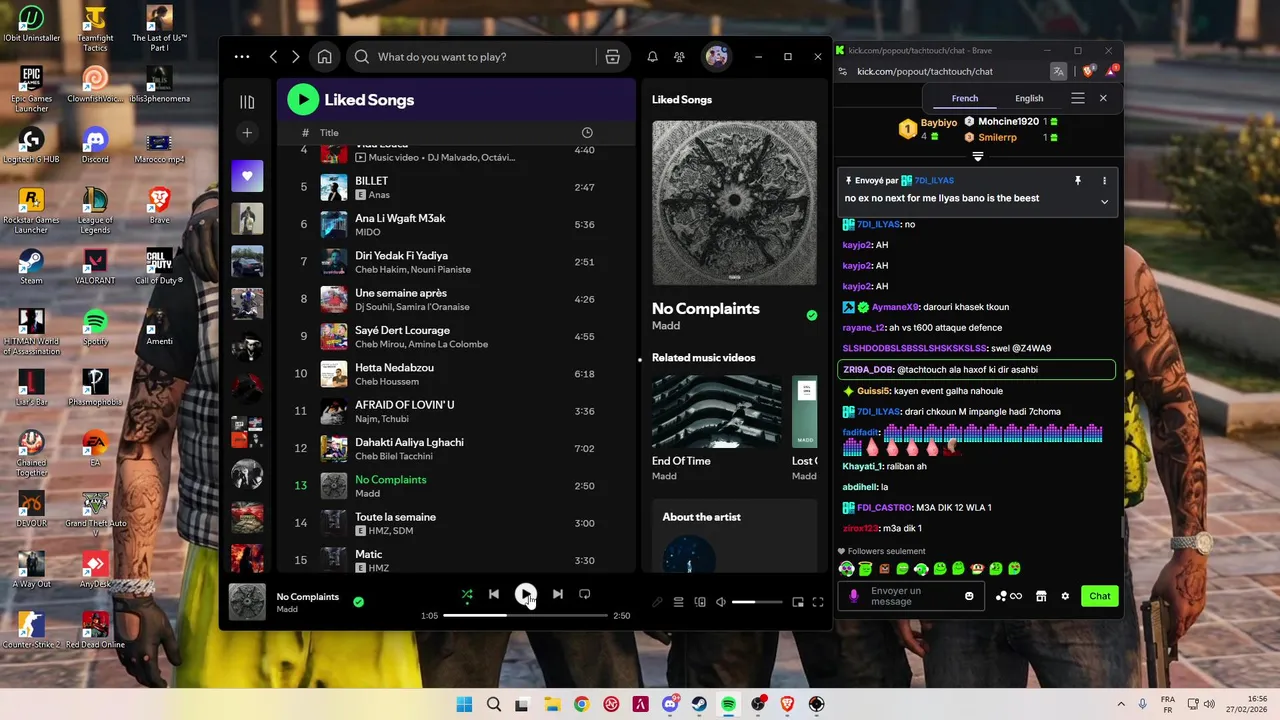Open pinned message three-dot options
The width and height of the screenshot is (1280, 720).
pos(1104,181)
